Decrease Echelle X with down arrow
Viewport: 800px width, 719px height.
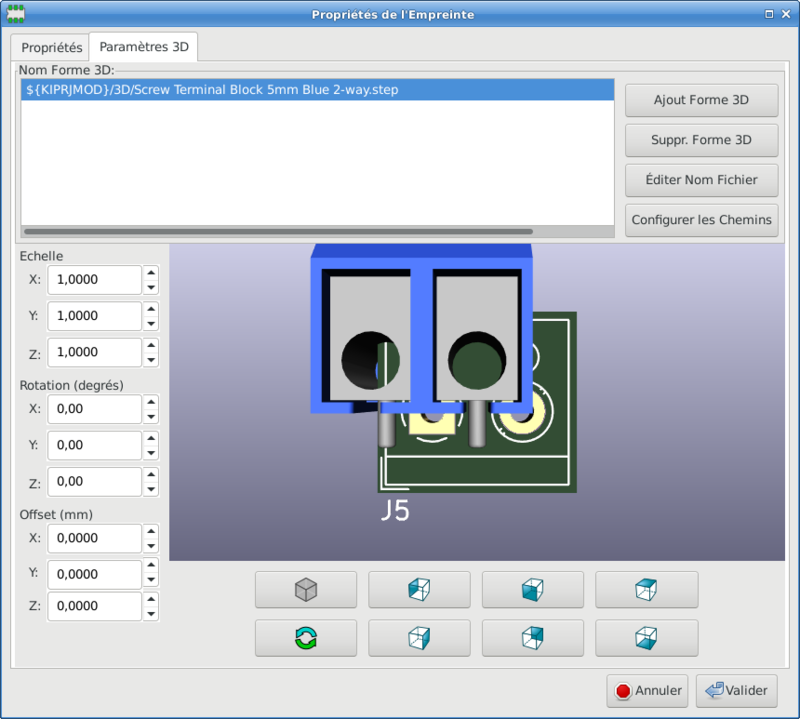[x=151, y=287]
